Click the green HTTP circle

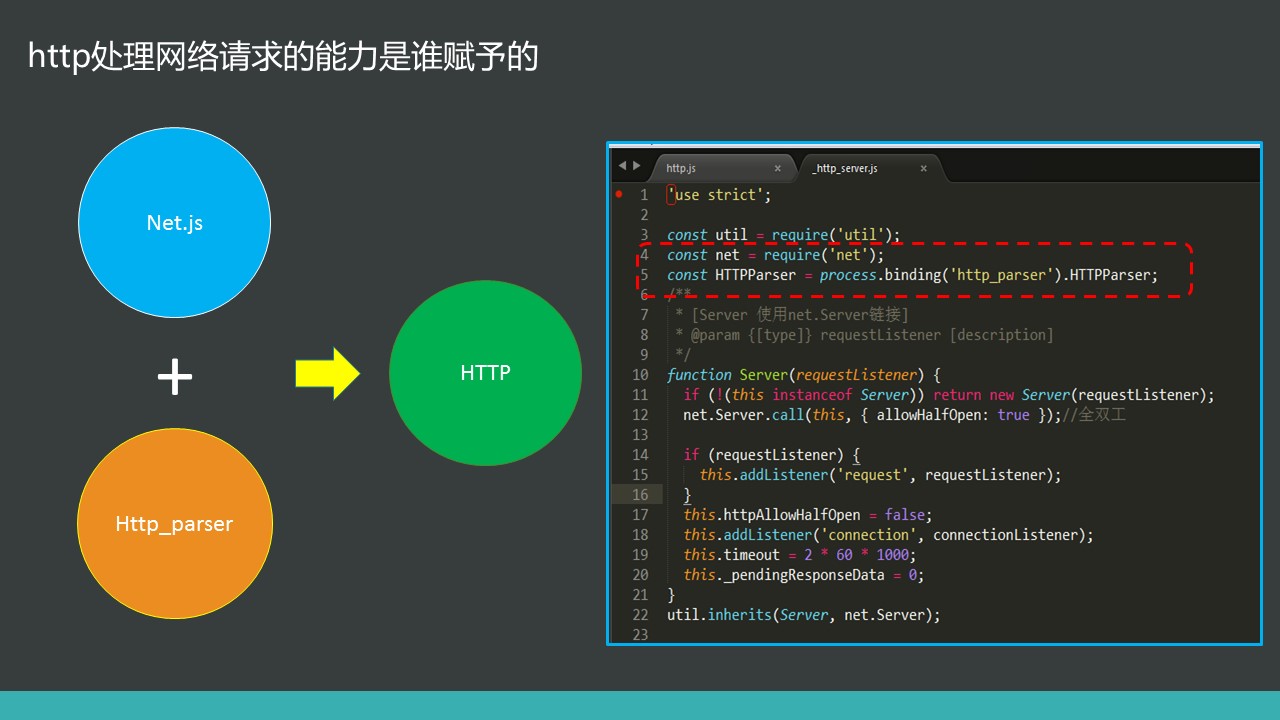[485, 373]
